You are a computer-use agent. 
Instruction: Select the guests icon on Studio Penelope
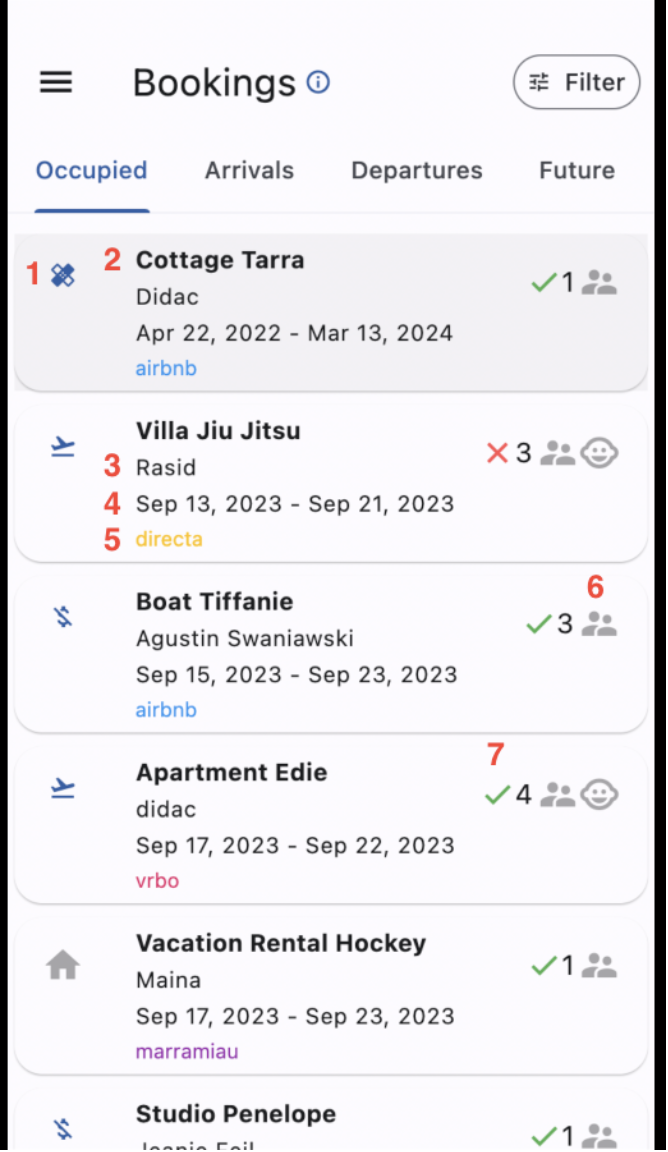tap(598, 1135)
